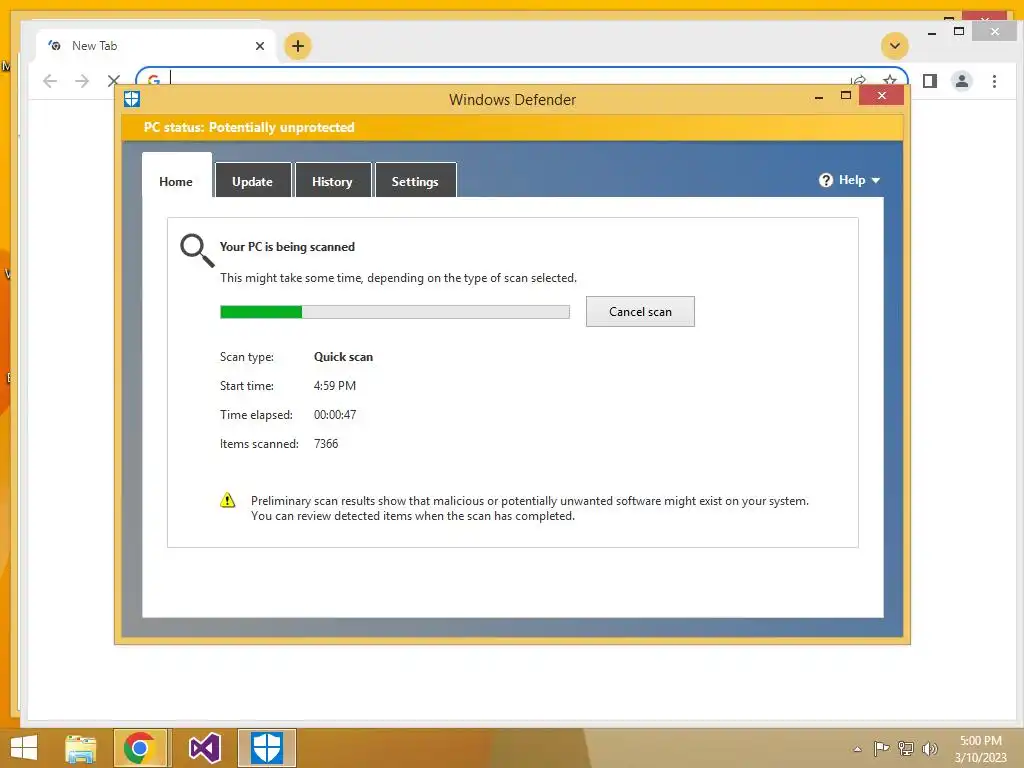This screenshot has height=768, width=1024.
Task: Switch to Chrome on the taskbar
Action: pyautogui.click(x=142, y=748)
